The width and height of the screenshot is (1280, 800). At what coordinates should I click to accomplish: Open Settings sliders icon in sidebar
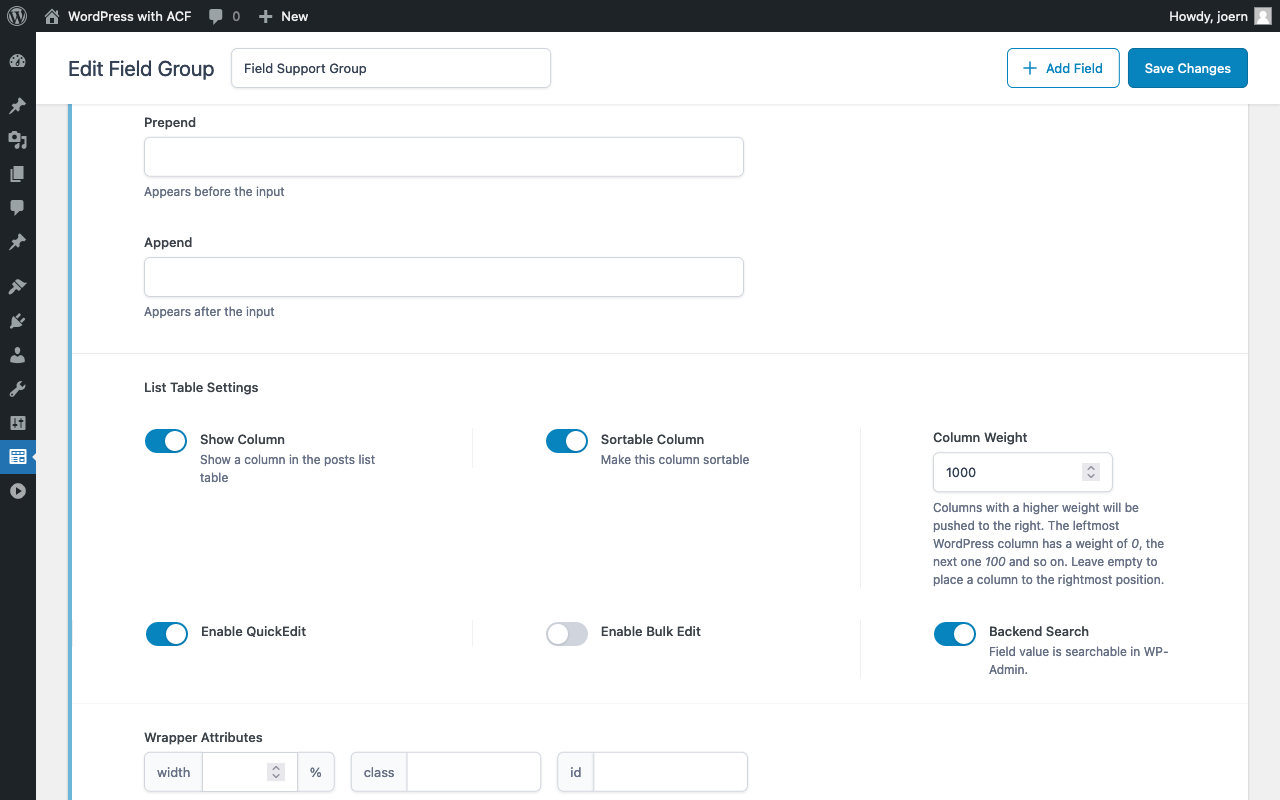(x=17, y=423)
